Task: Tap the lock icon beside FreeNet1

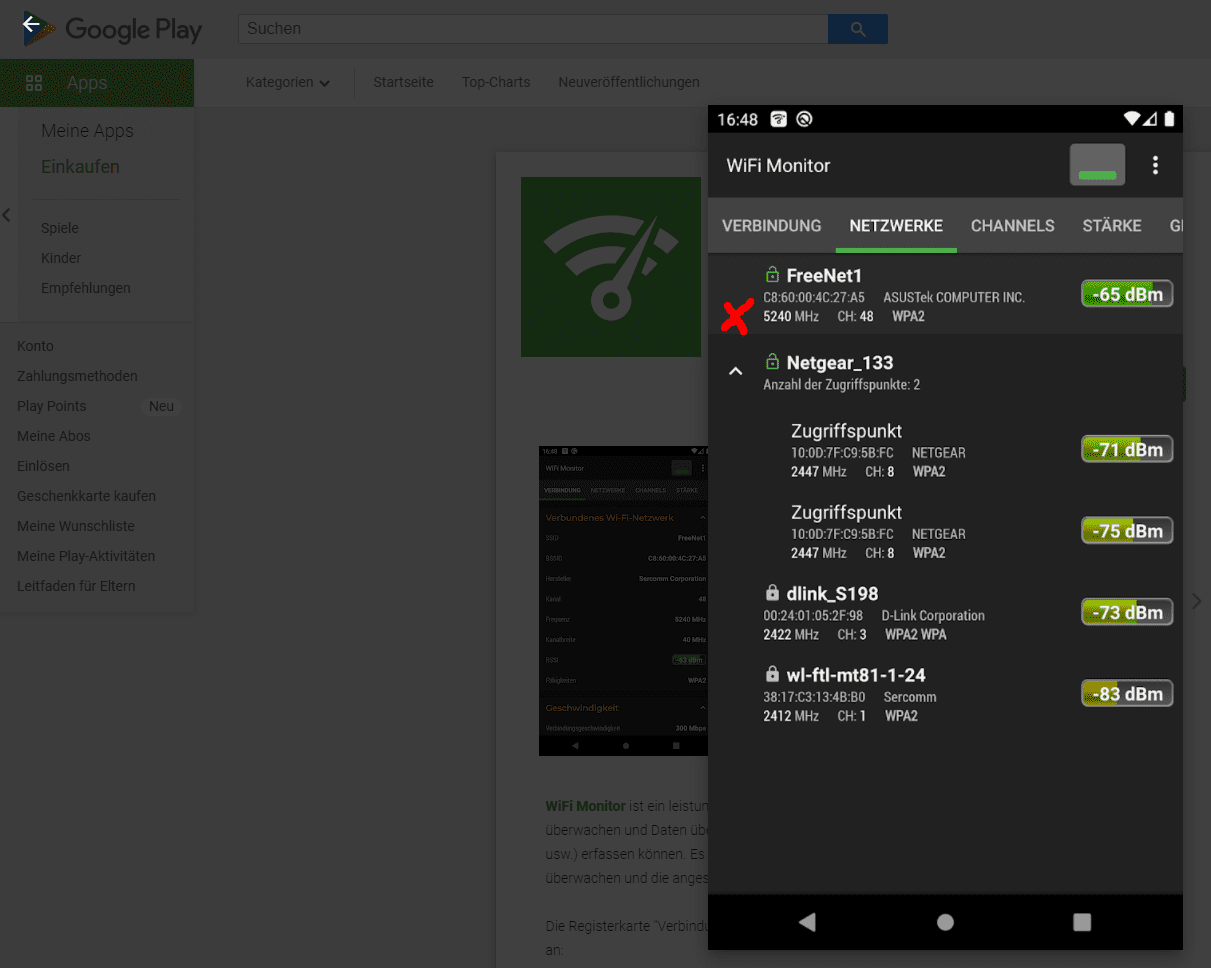Action: [x=771, y=274]
